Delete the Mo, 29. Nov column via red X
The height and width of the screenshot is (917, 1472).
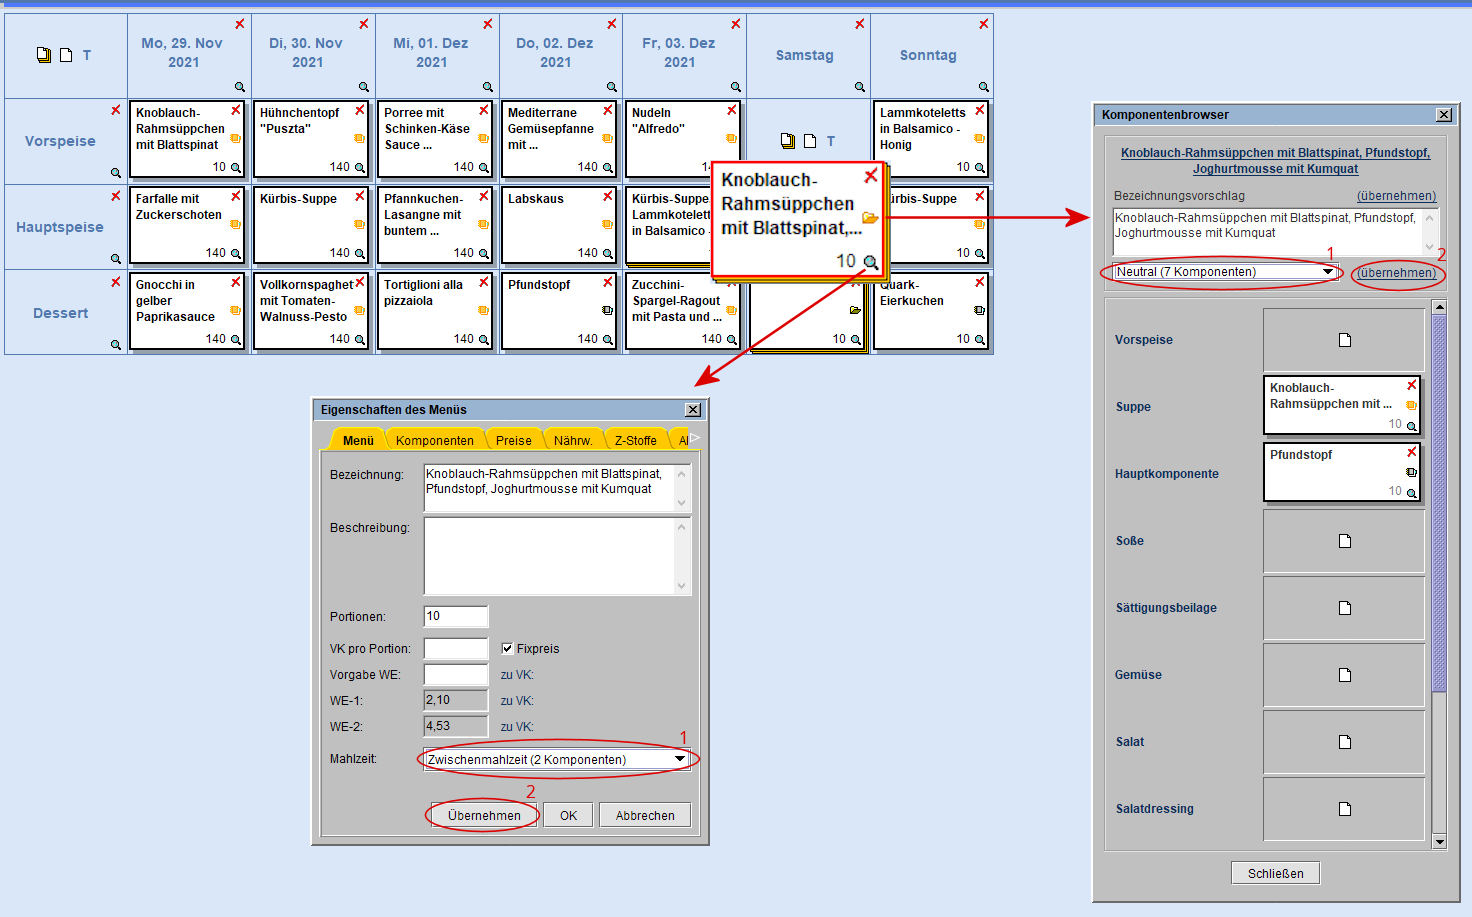click(240, 24)
